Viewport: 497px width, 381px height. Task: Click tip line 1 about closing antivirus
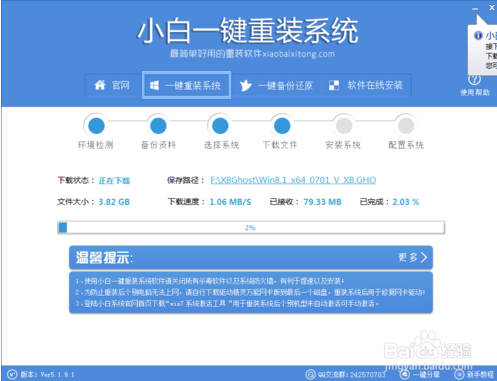(210, 281)
